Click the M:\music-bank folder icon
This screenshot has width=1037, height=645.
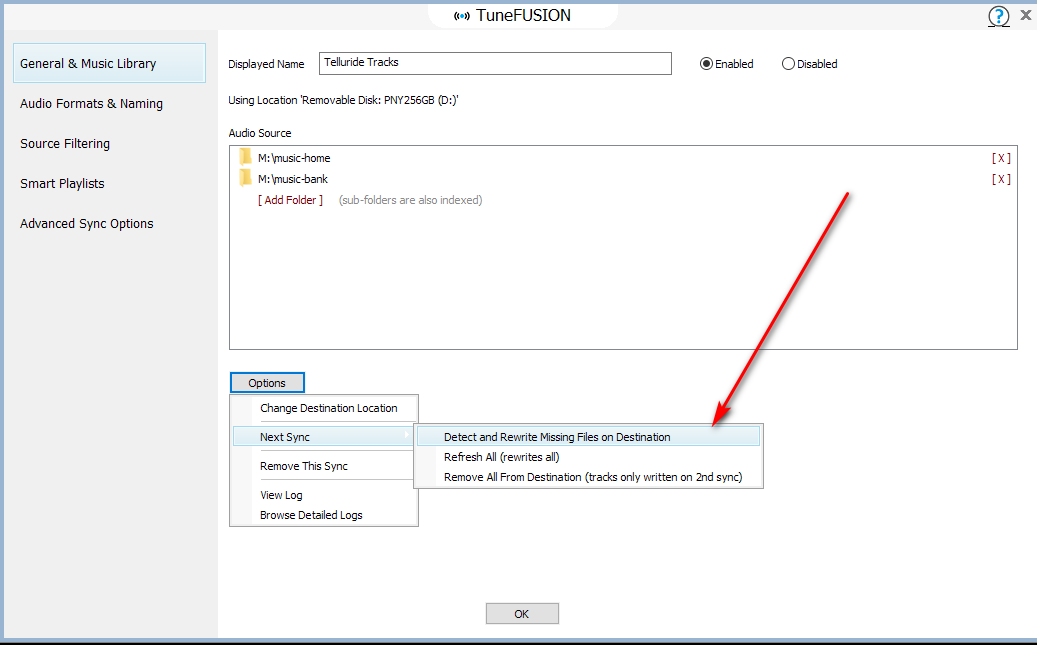click(245, 178)
